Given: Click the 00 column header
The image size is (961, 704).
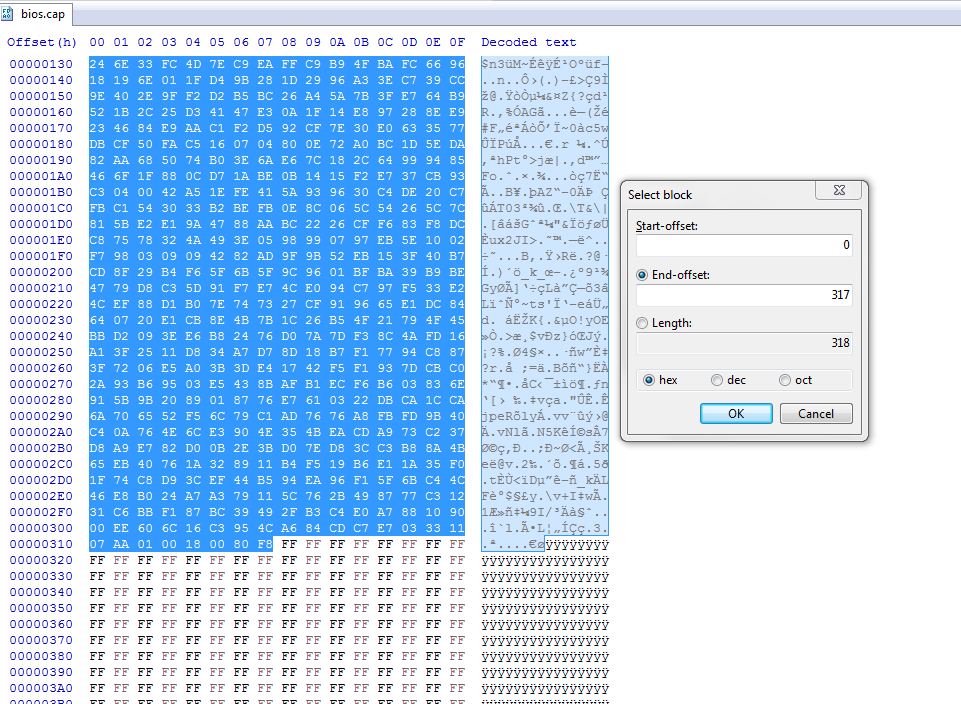Looking at the screenshot, I should click(97, 42).
